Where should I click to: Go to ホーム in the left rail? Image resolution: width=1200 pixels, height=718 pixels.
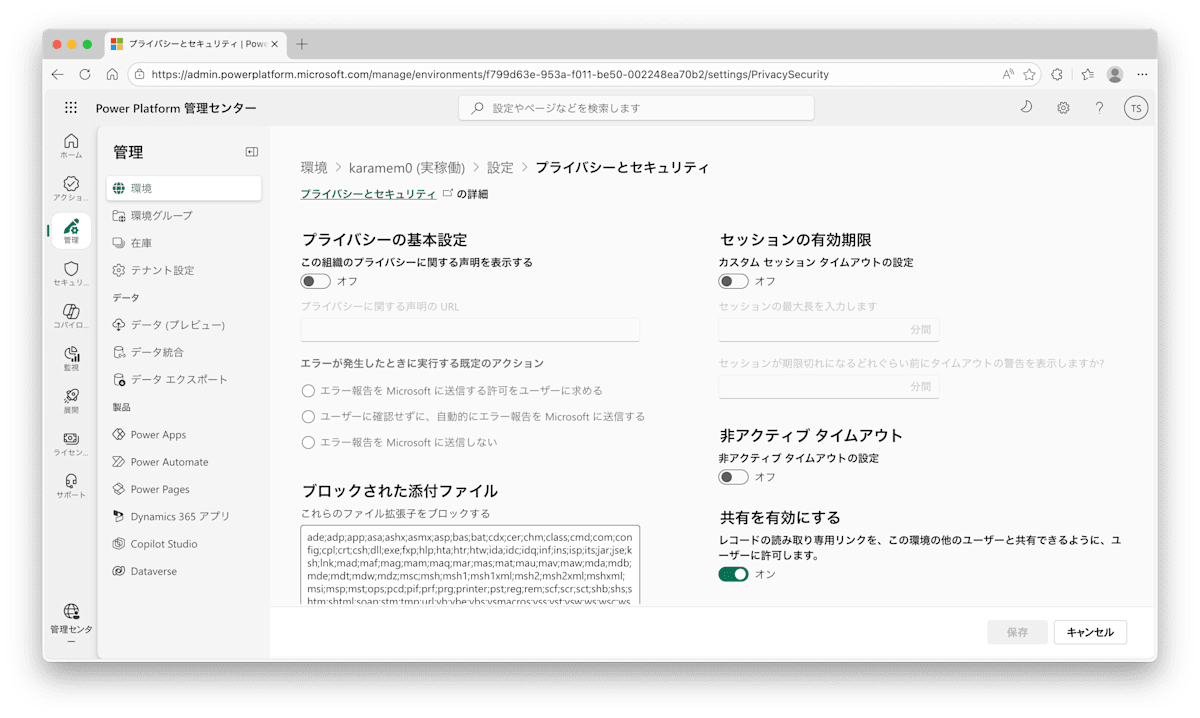71,146
